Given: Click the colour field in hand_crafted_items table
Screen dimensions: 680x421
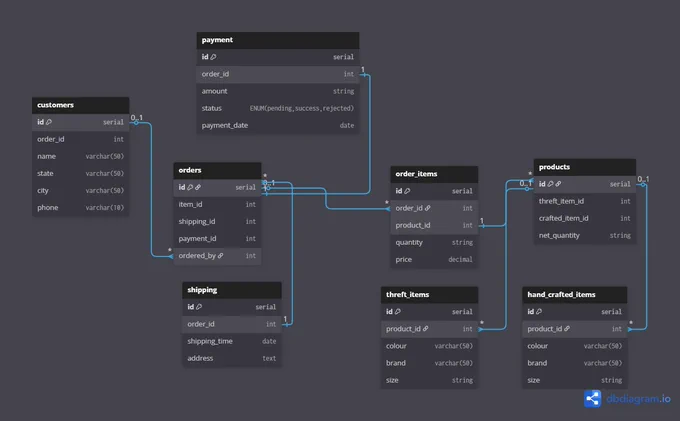Looking at the screenshot, I should 575,346.
